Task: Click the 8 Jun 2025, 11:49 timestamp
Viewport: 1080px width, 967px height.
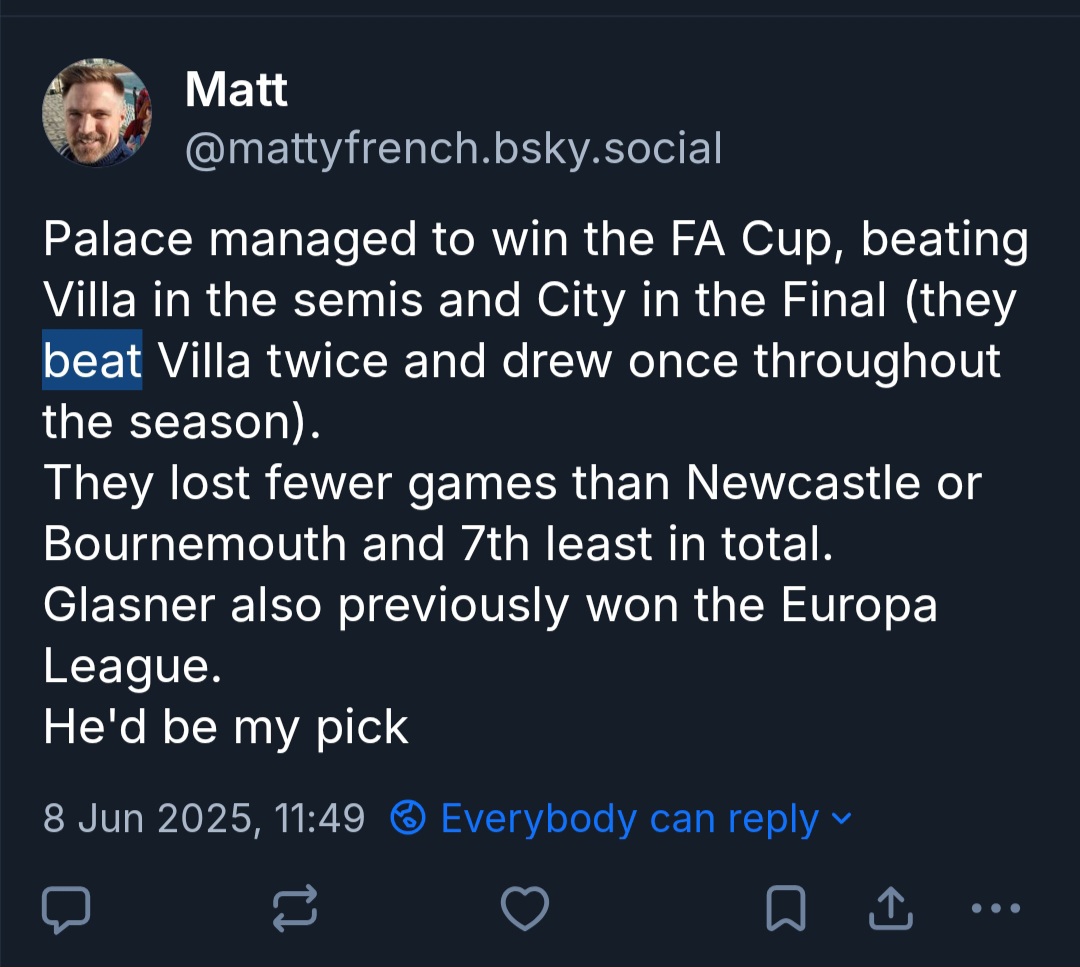Action: coord(204,818)
